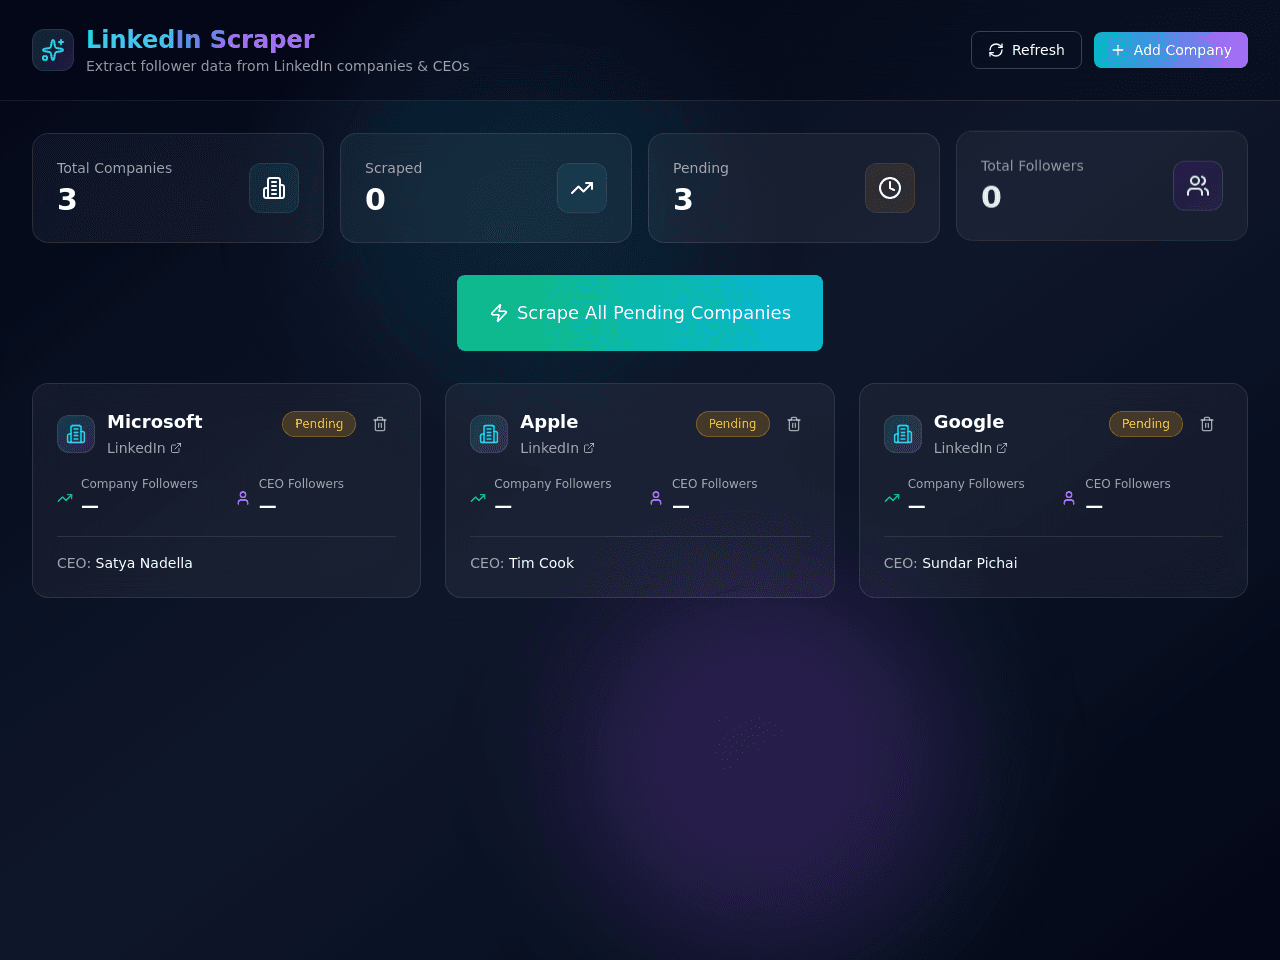The image size is (1280, 960).
Task: Click the Total Companies label
Action: 114,168
